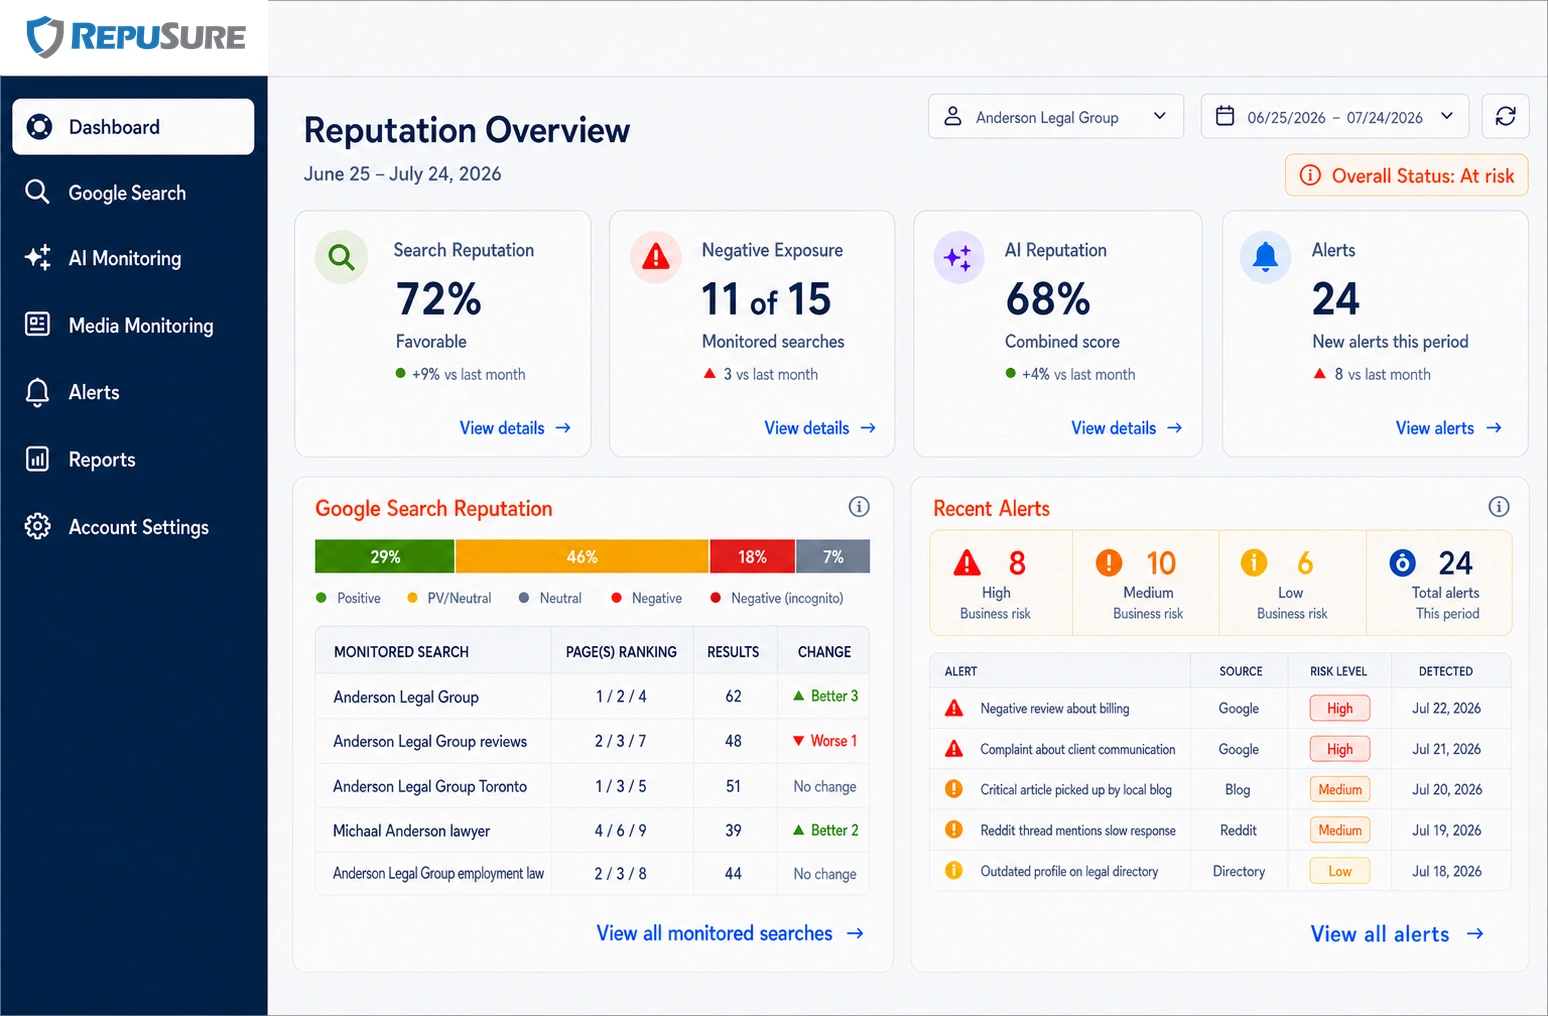Click the calendar icon in date range selector
Viewport: 1548px width, 1016px height.
[x=1225, y=117]
